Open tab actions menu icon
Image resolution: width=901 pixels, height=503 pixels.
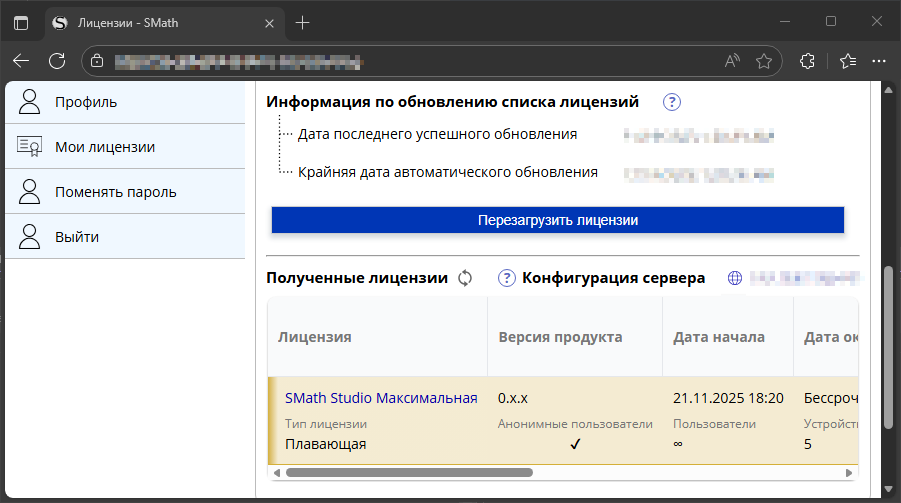coord(21,23)
